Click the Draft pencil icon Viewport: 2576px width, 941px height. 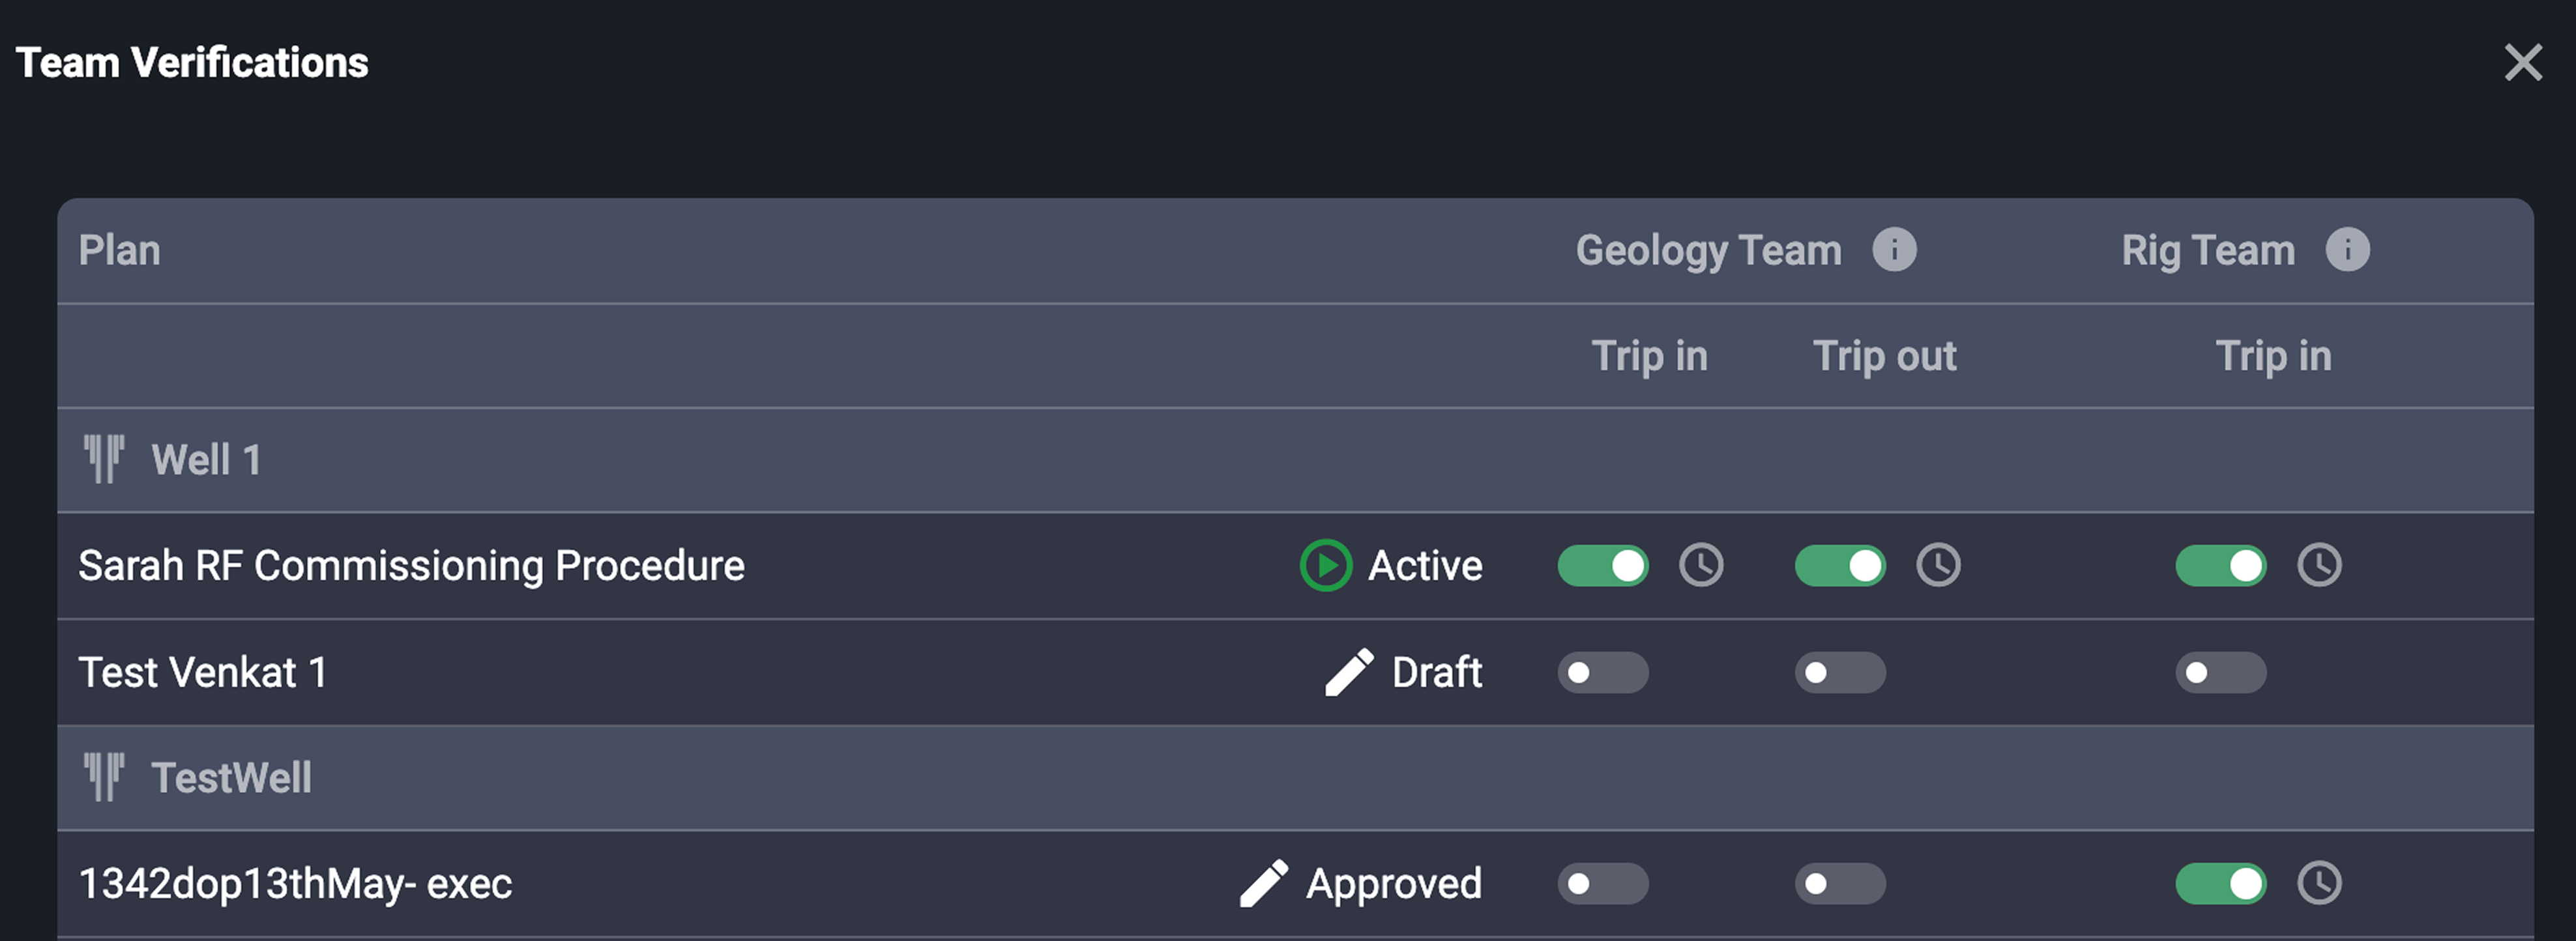tap(1349, 672)
